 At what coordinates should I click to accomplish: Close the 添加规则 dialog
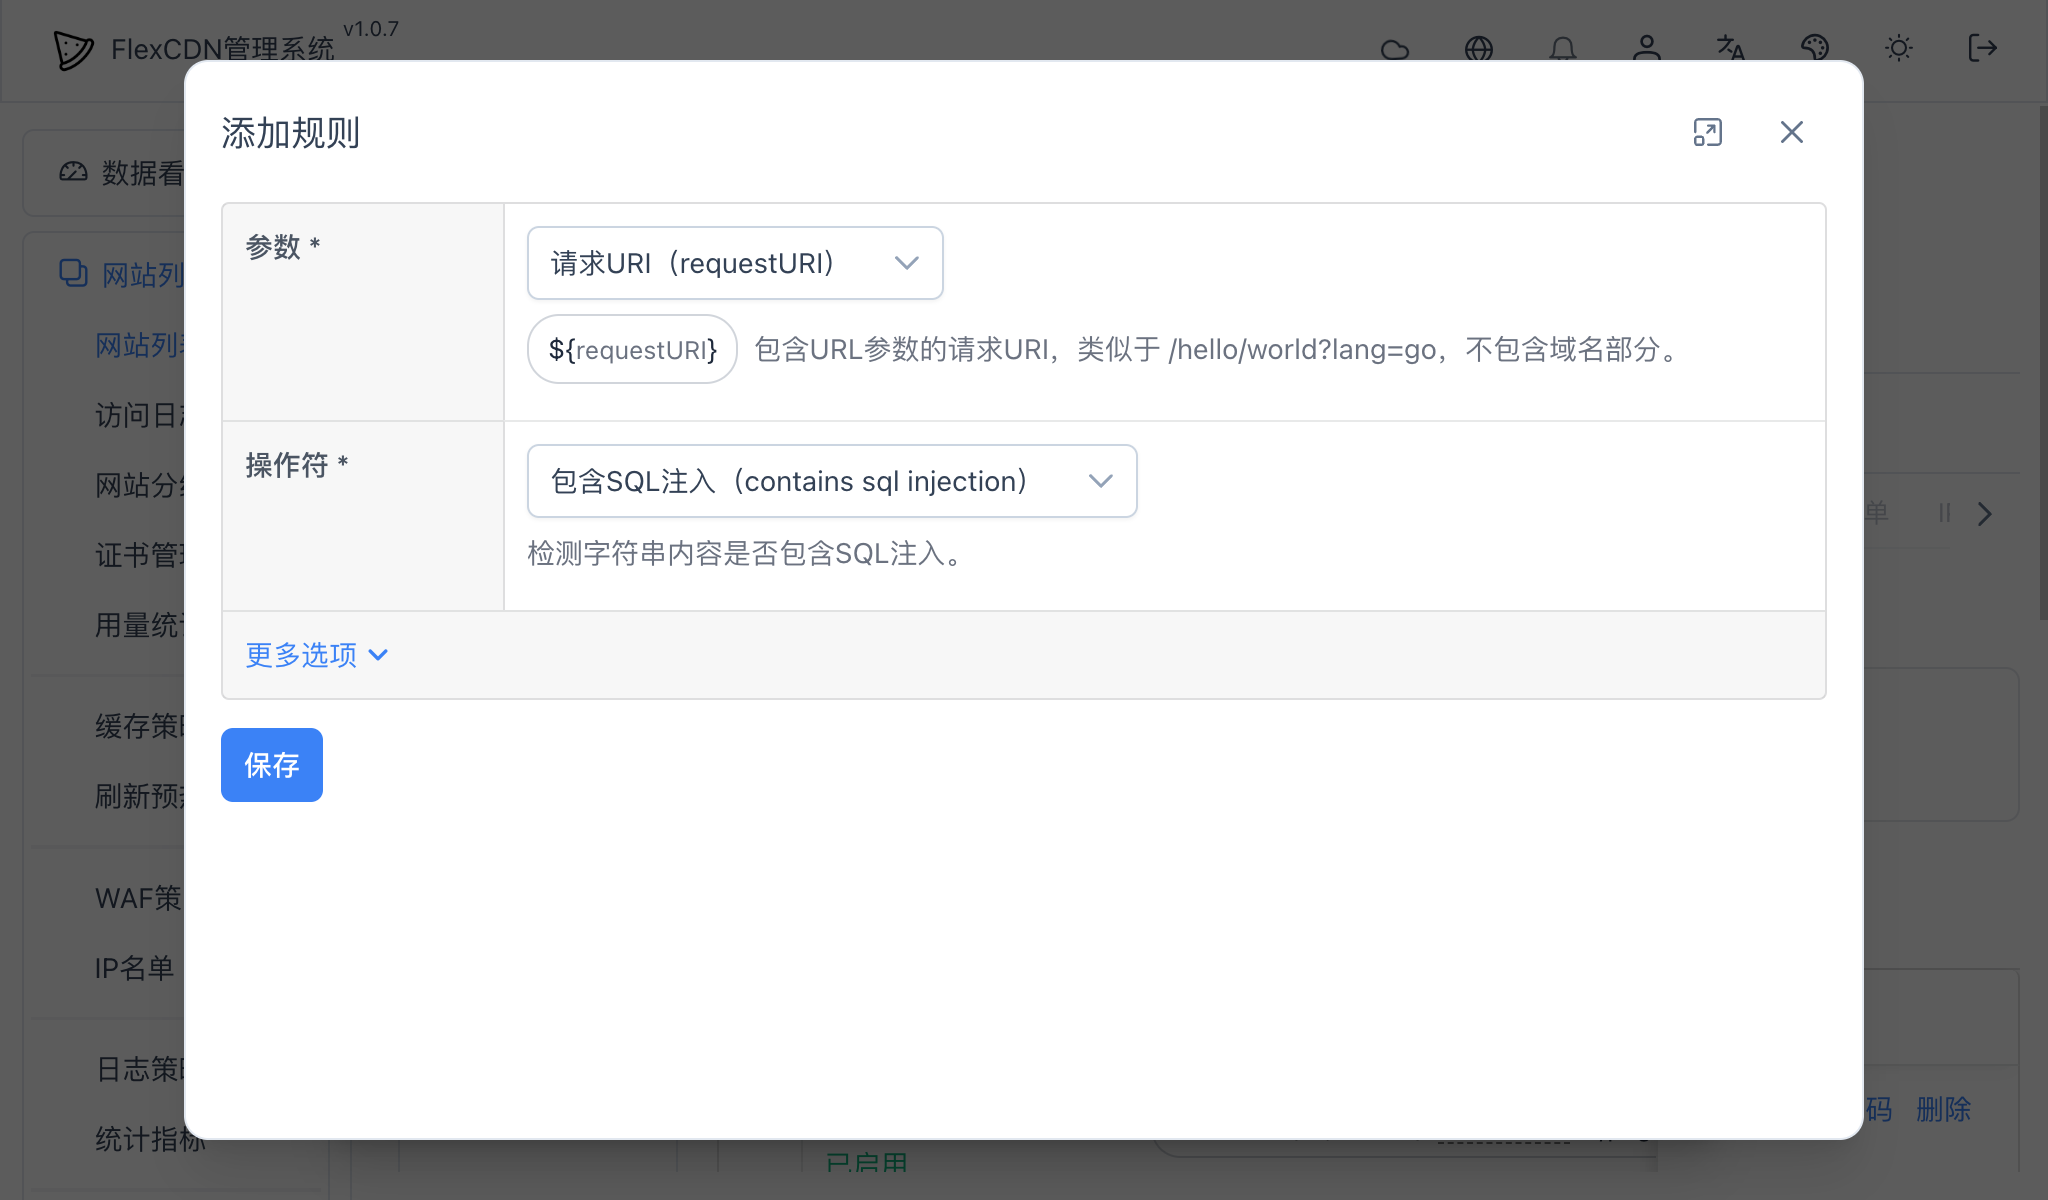pos(1790,132)
